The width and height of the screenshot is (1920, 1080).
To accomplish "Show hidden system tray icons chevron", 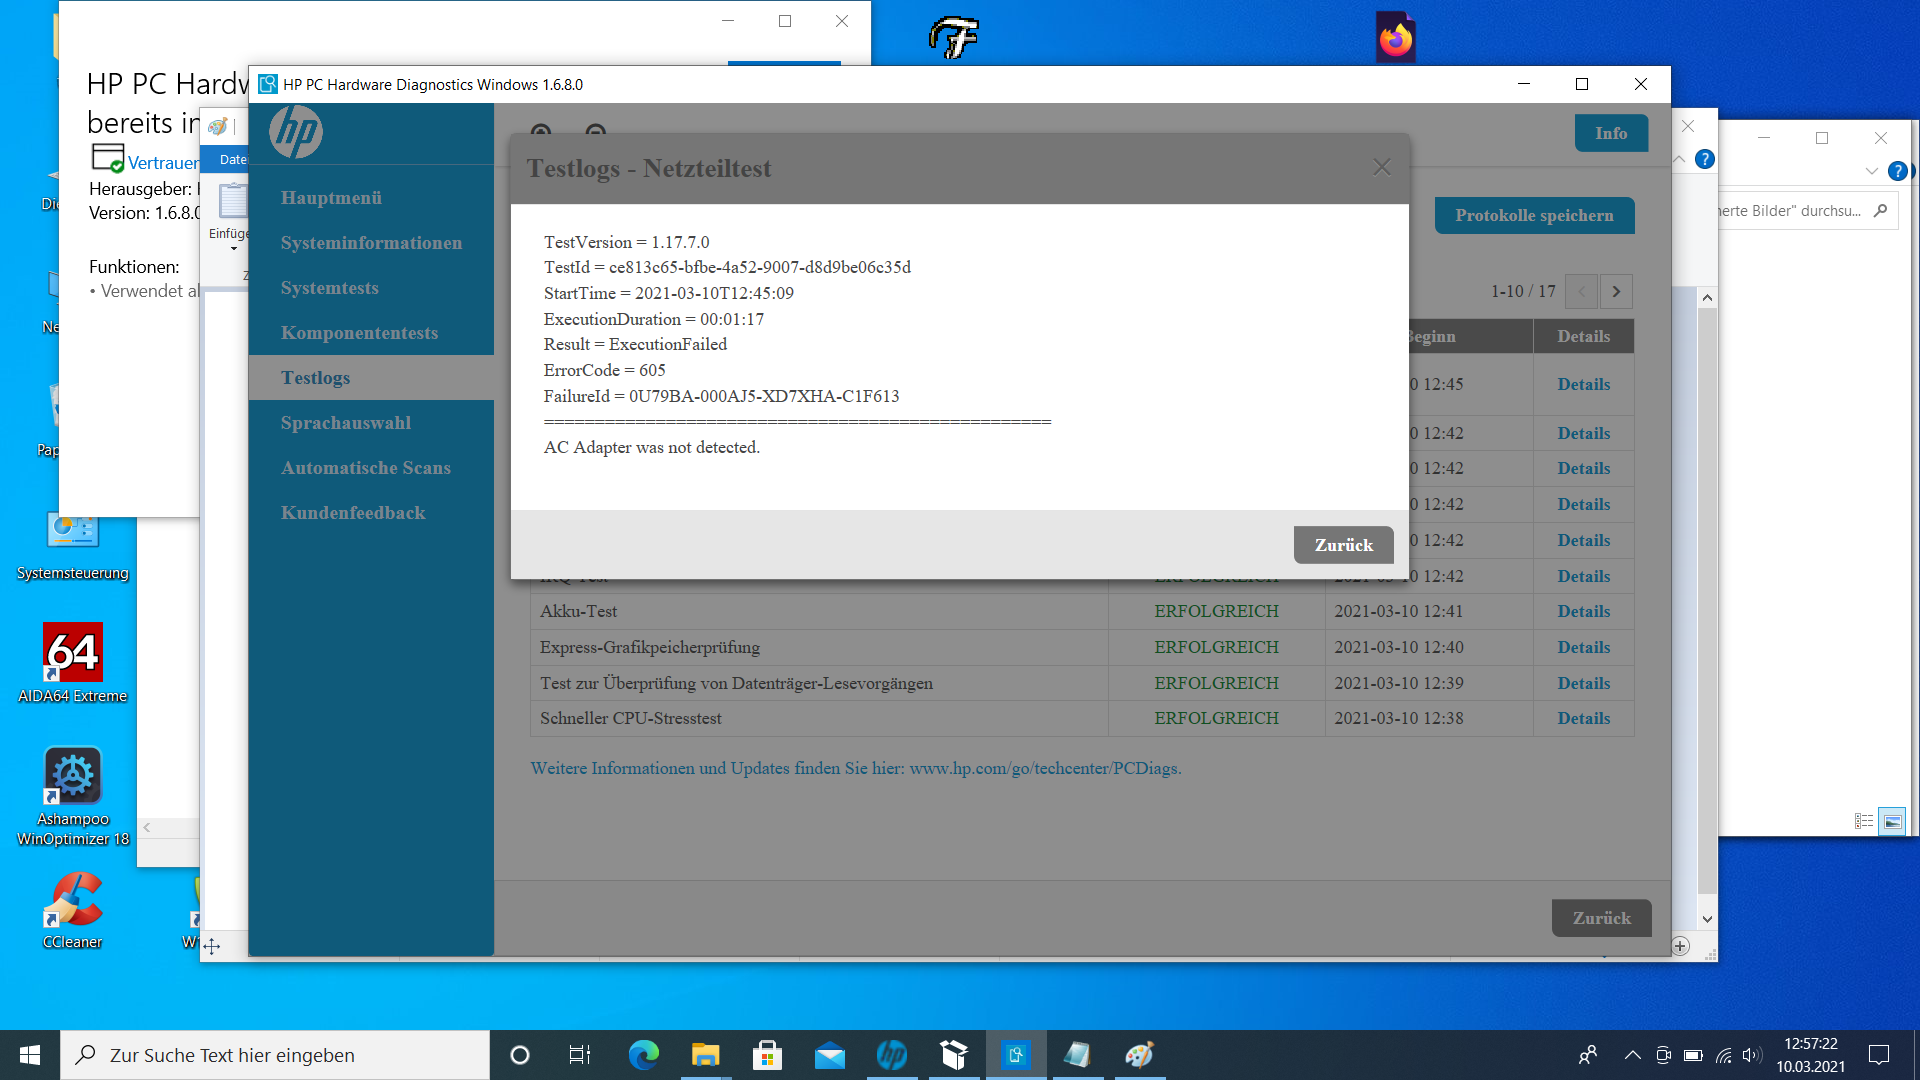I will (1632, 1055).
